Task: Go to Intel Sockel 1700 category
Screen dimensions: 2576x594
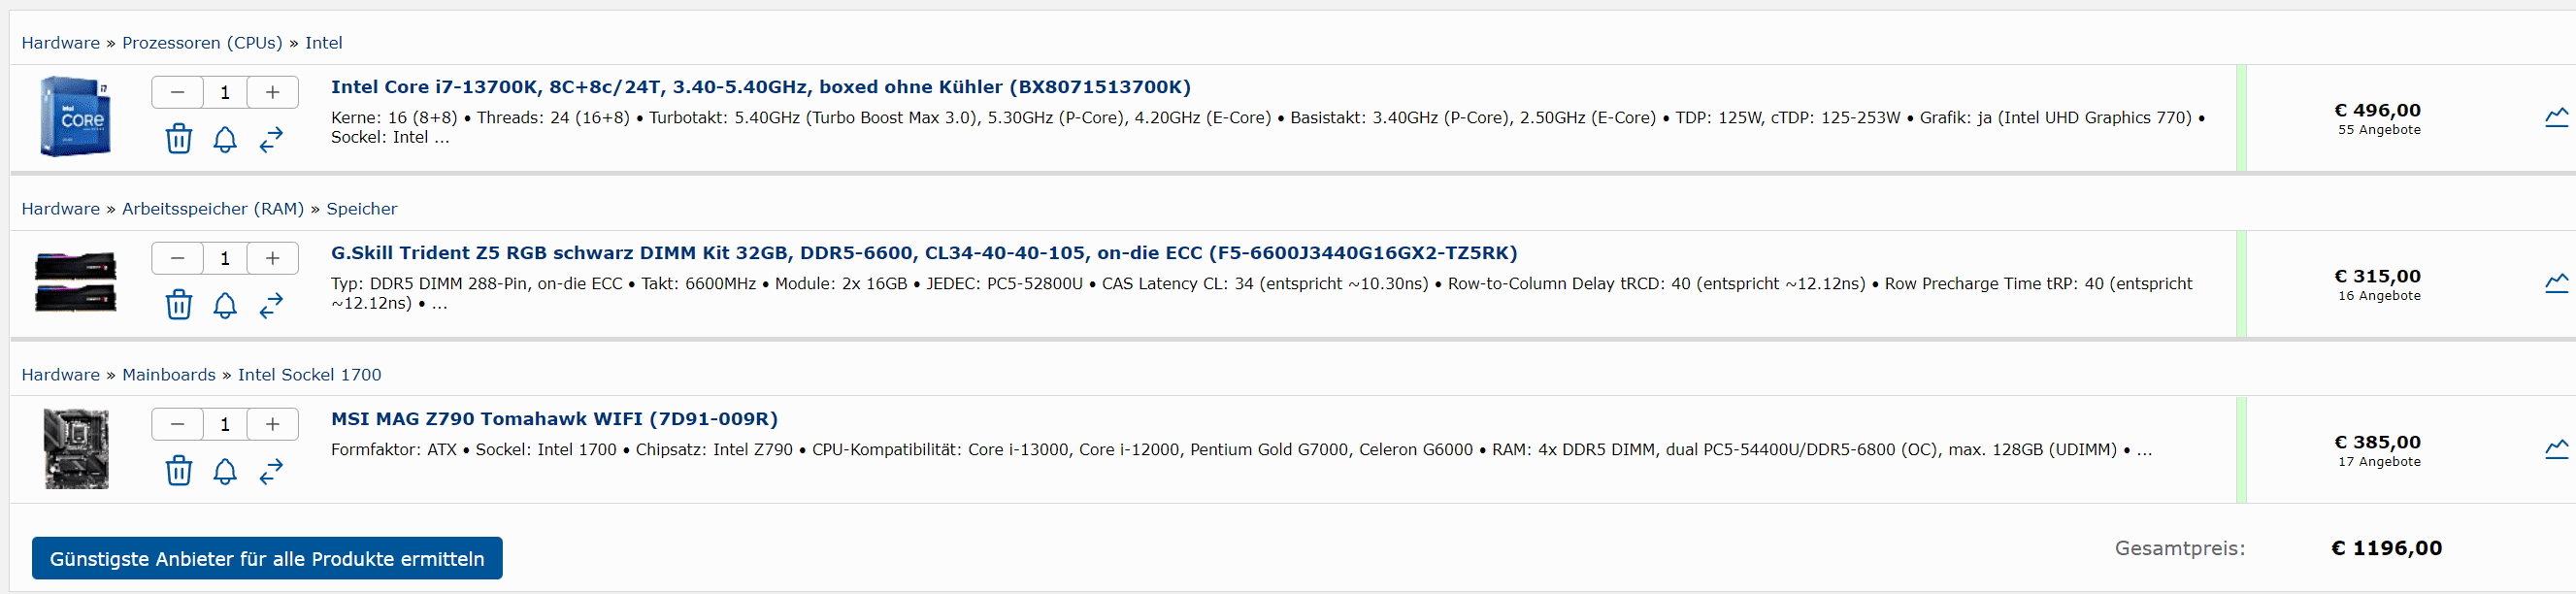Action: click(x=309, y=375)
